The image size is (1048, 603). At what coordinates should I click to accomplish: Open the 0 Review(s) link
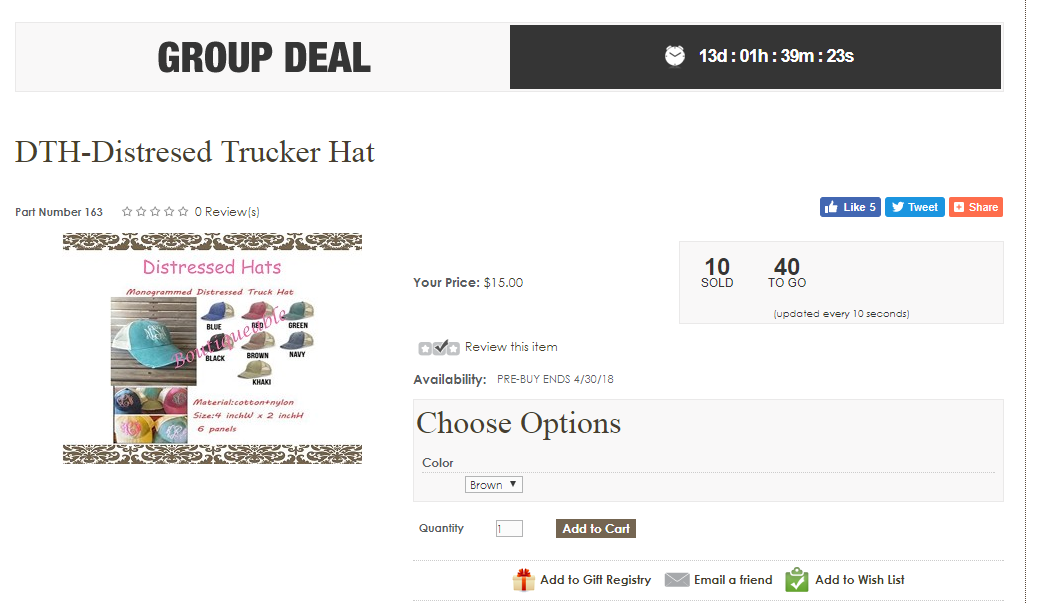click(227, 212)
